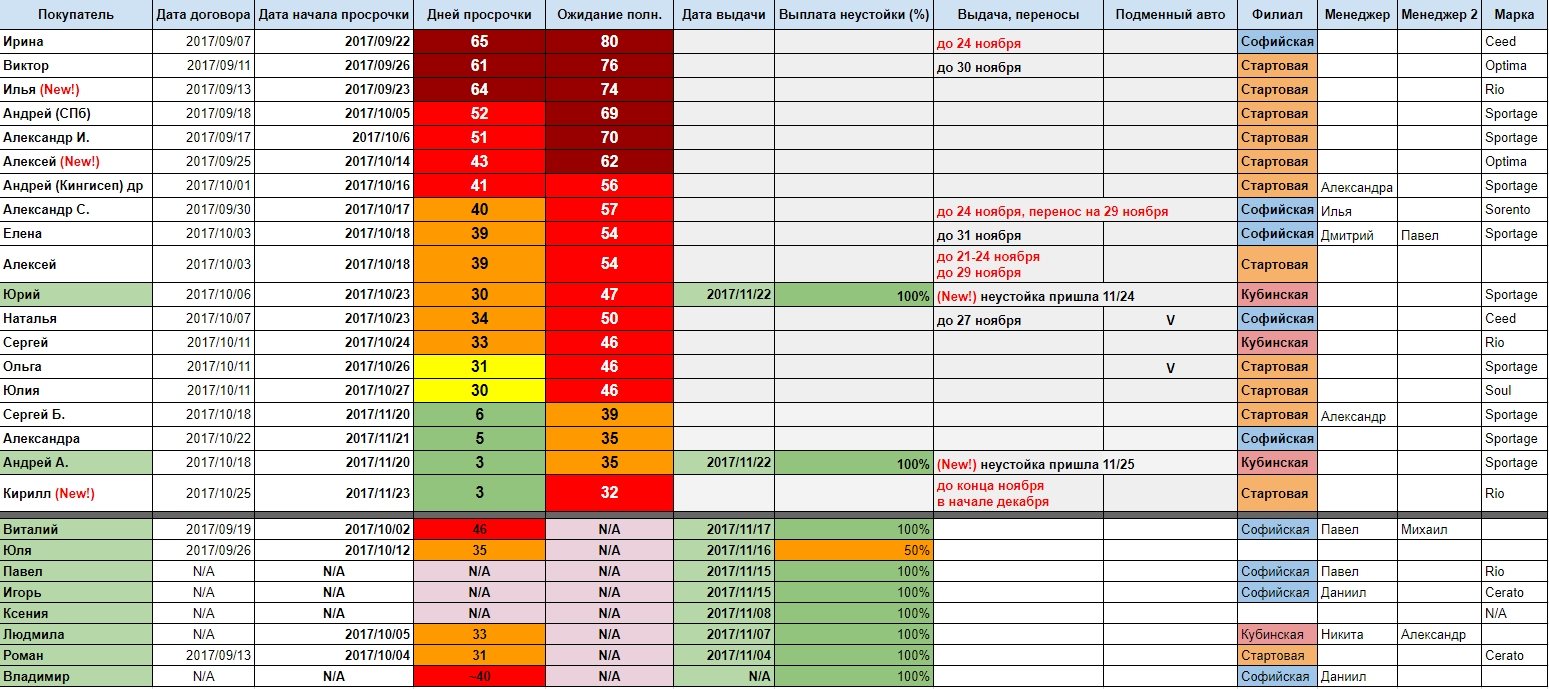
Task: Click the Выдача, переносы header
Action: pos(1018,15)
